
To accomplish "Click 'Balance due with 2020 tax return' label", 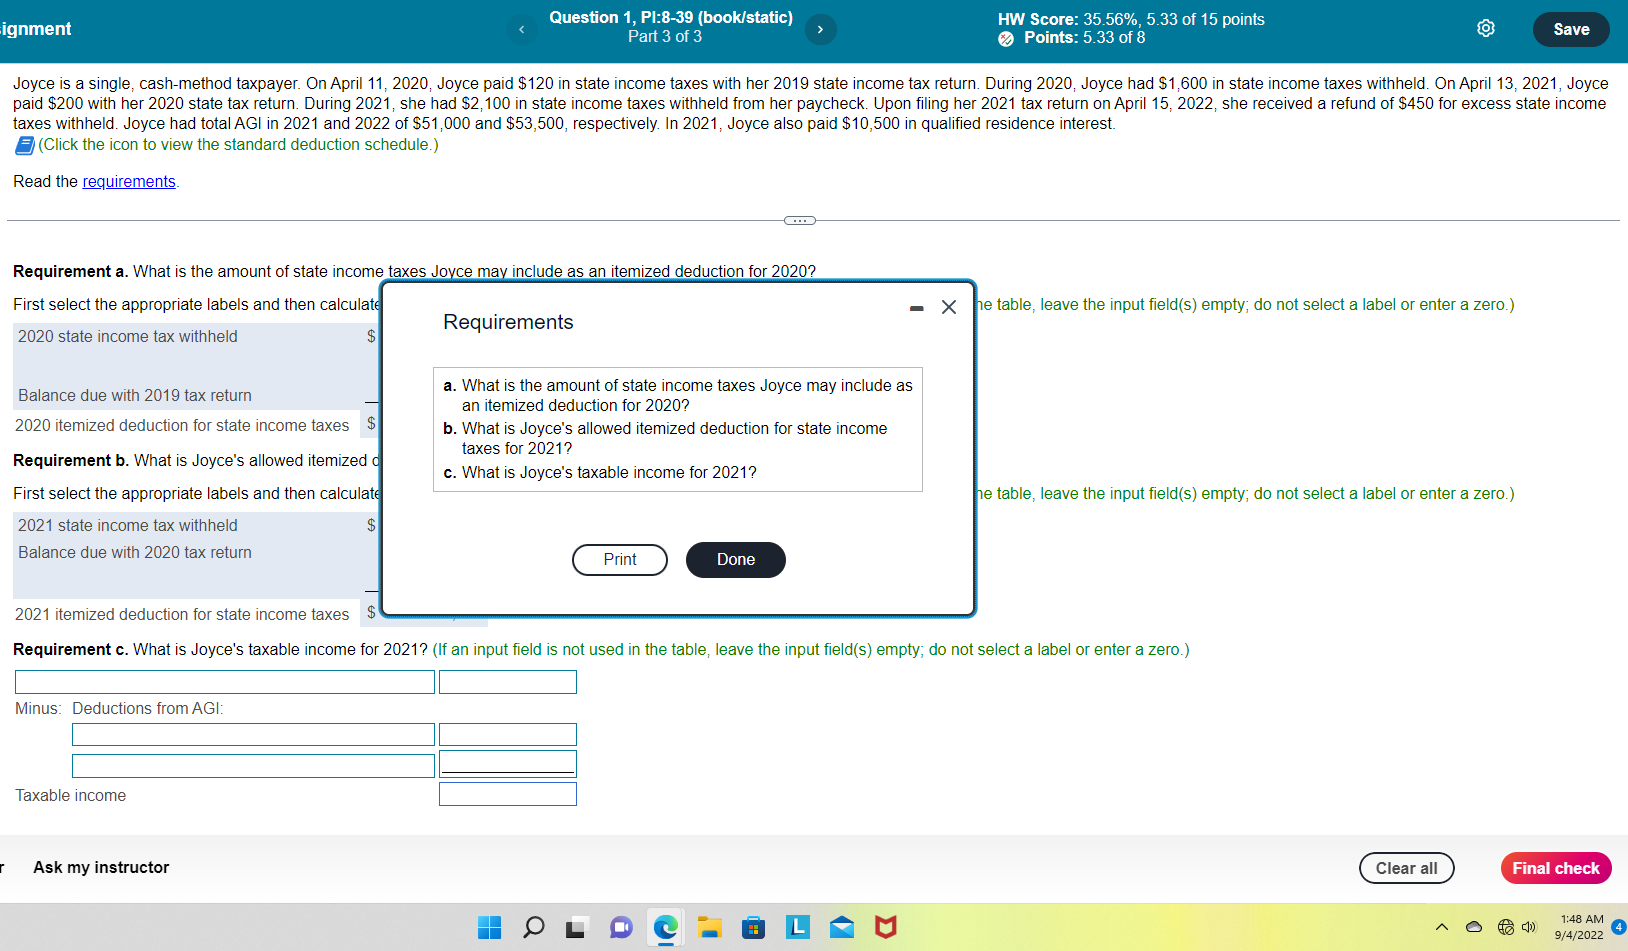I will point(135,552).
